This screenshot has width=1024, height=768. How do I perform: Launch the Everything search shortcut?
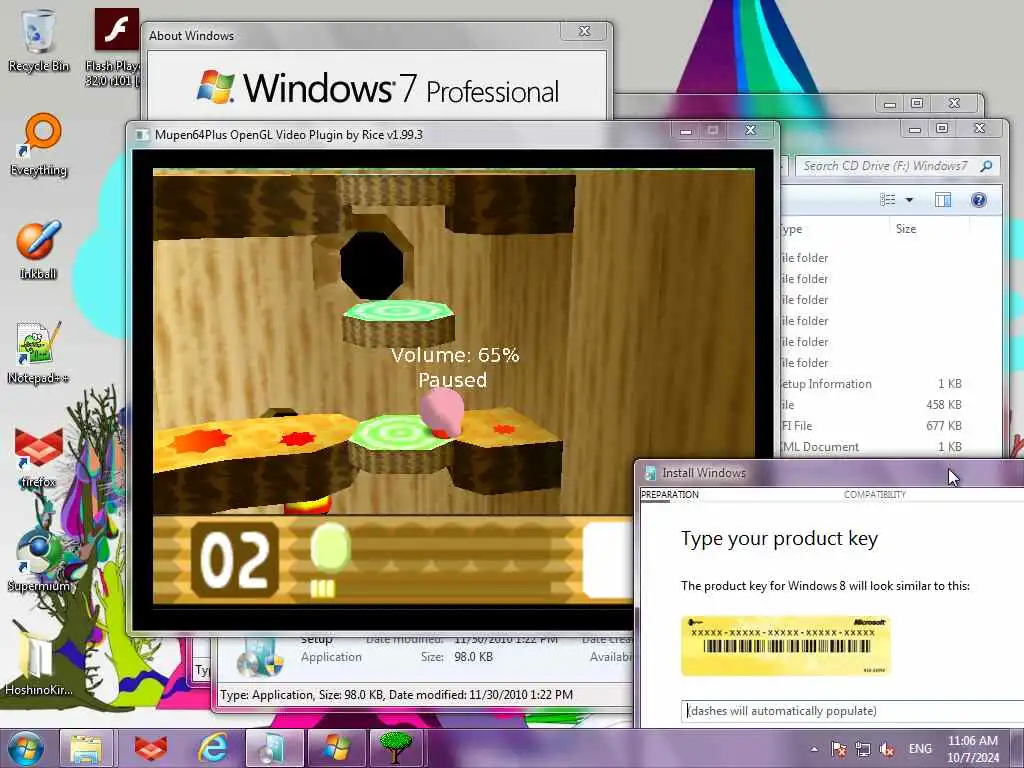(x=38, y=144)
